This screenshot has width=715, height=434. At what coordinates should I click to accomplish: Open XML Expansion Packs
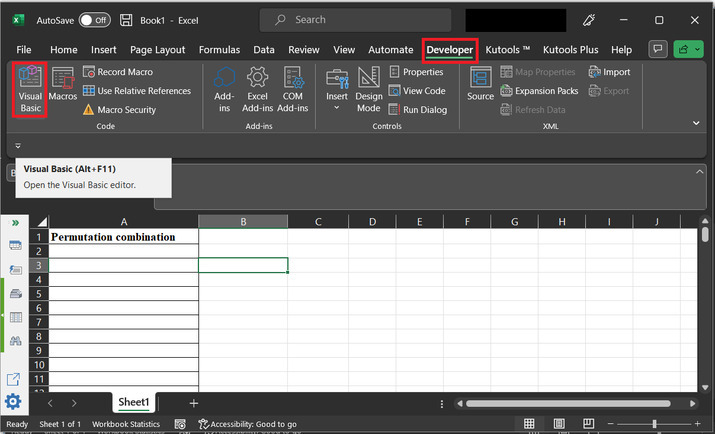coord(539,91)
